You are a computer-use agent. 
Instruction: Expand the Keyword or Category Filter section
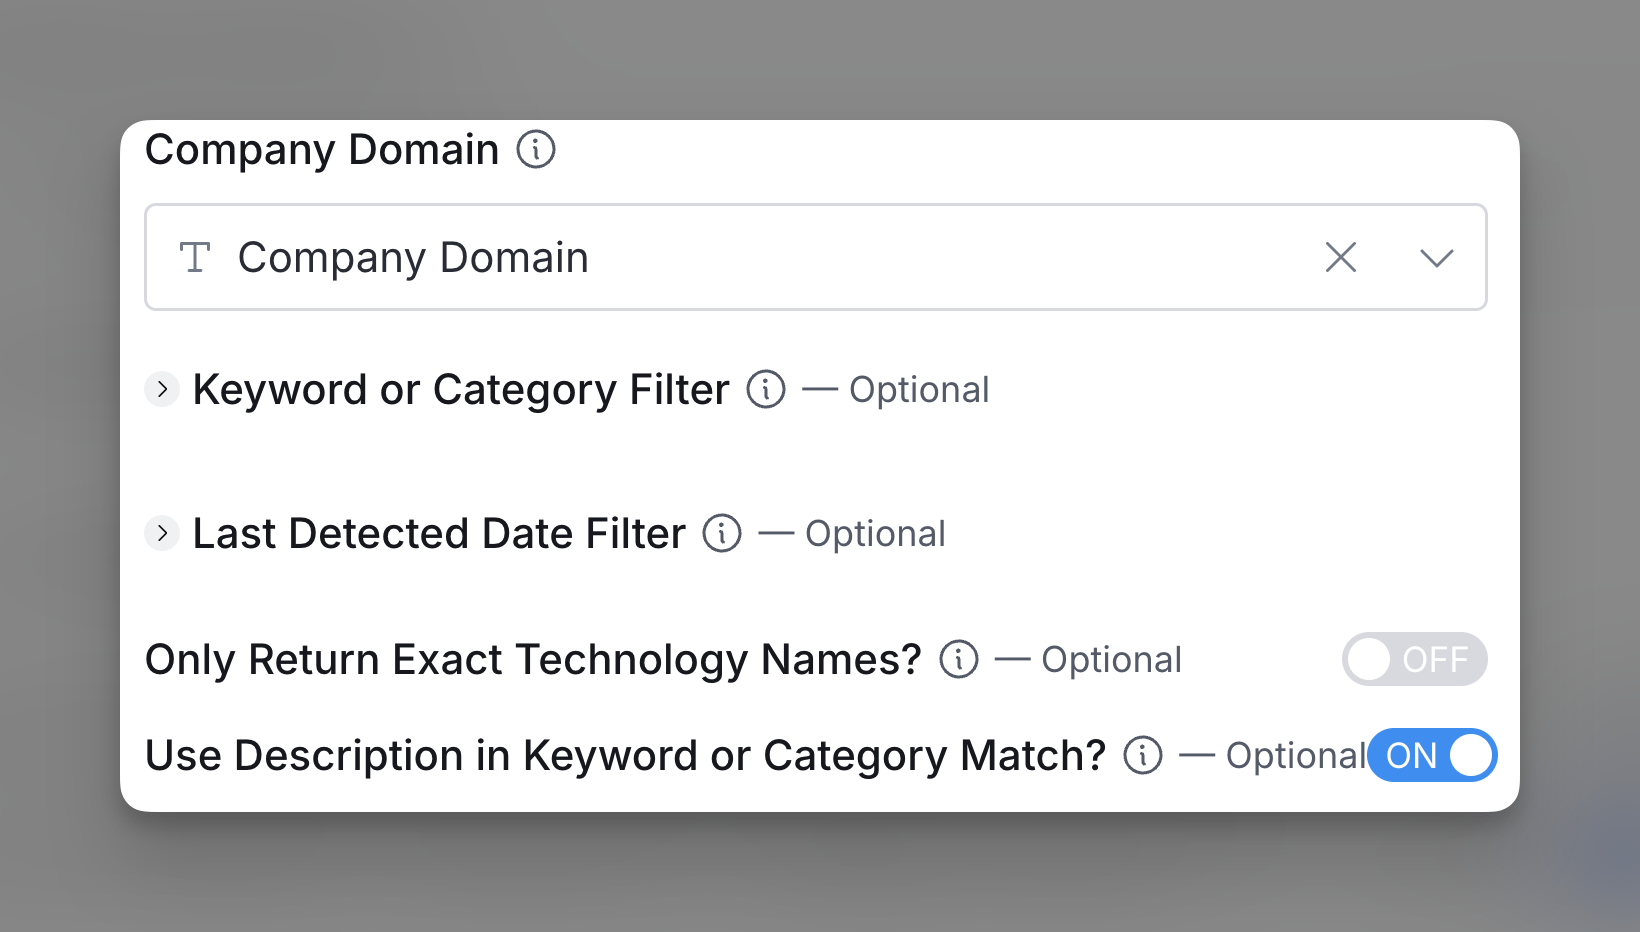[162, 389]
